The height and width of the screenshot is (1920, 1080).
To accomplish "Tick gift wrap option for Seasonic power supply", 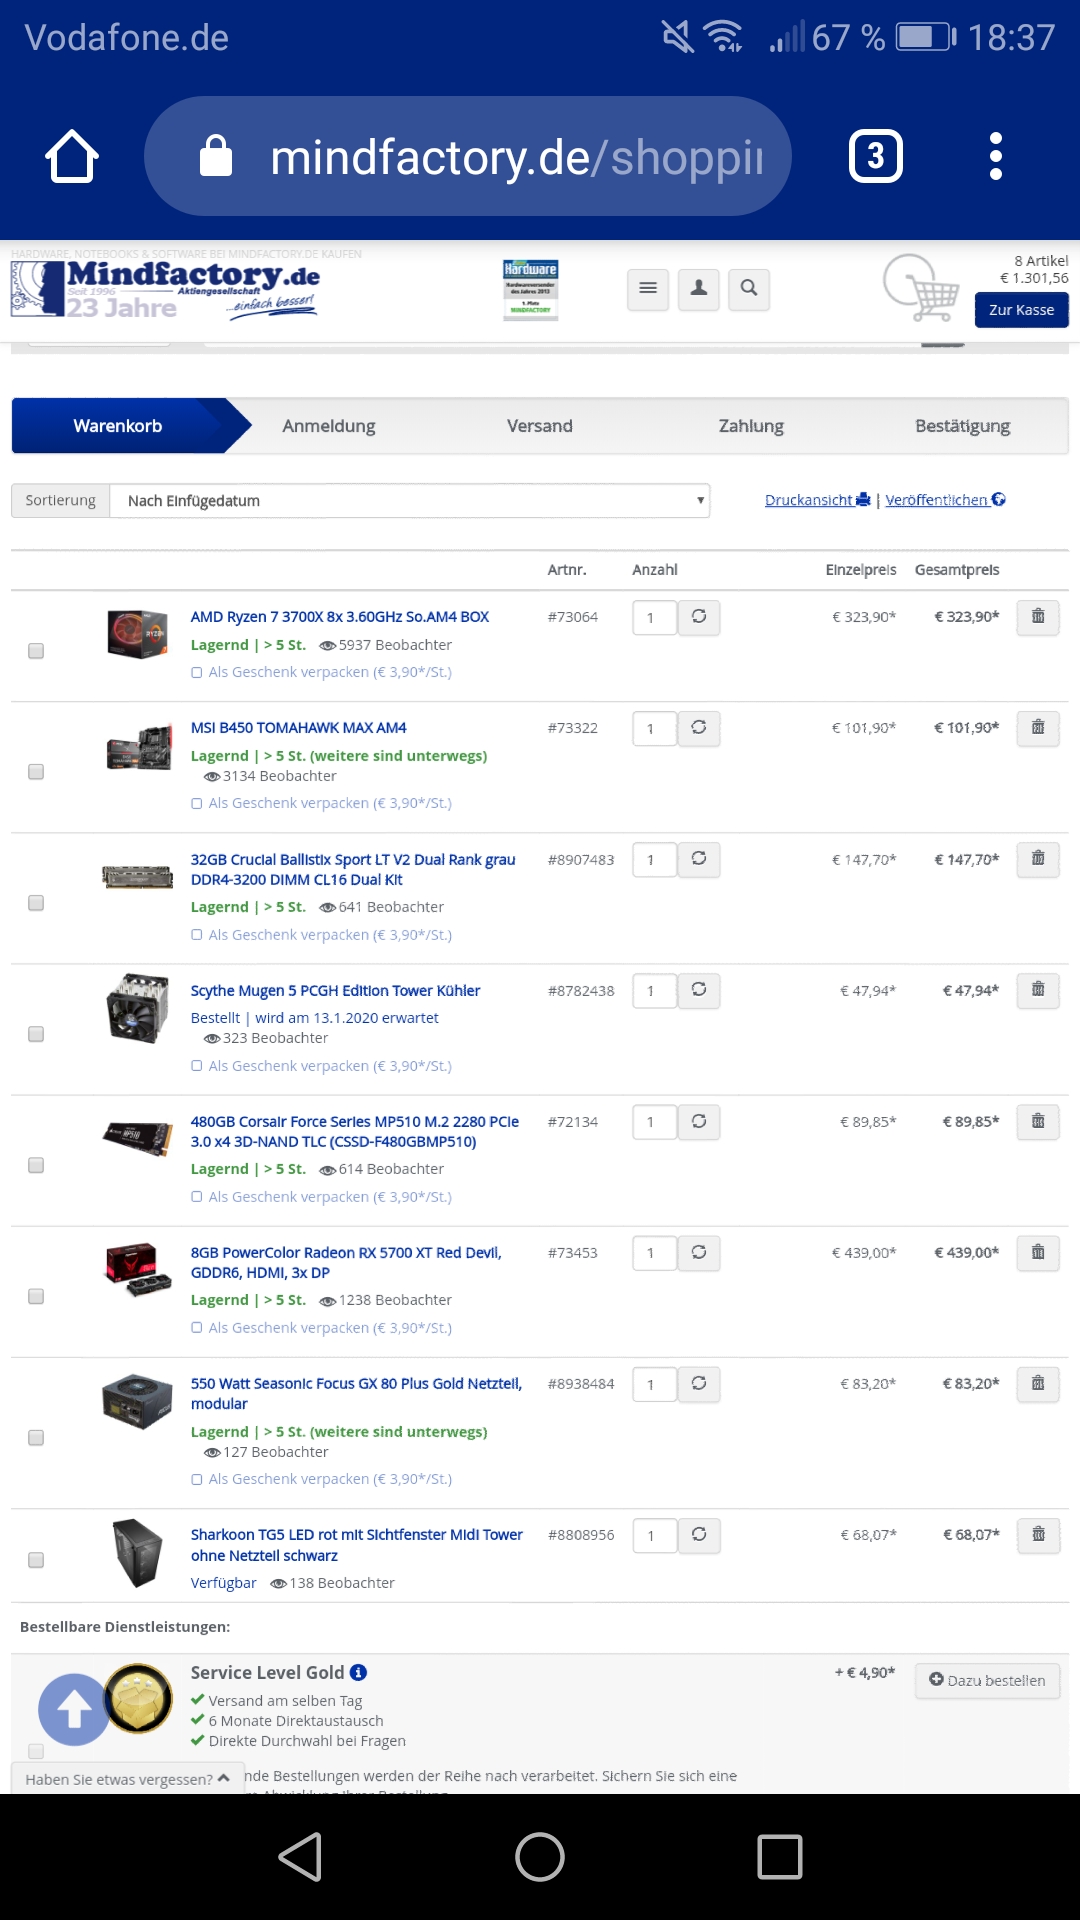I will coord(197,1480).
